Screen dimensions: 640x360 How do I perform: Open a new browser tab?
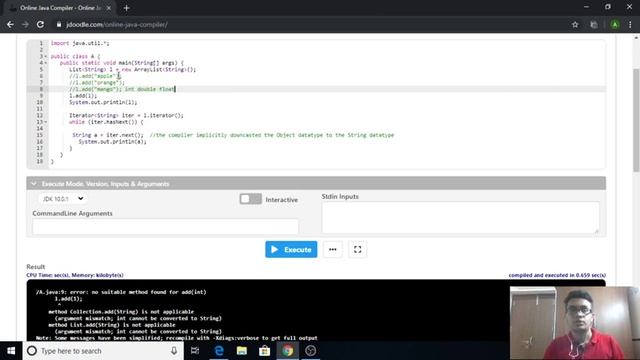coord(126,8)
